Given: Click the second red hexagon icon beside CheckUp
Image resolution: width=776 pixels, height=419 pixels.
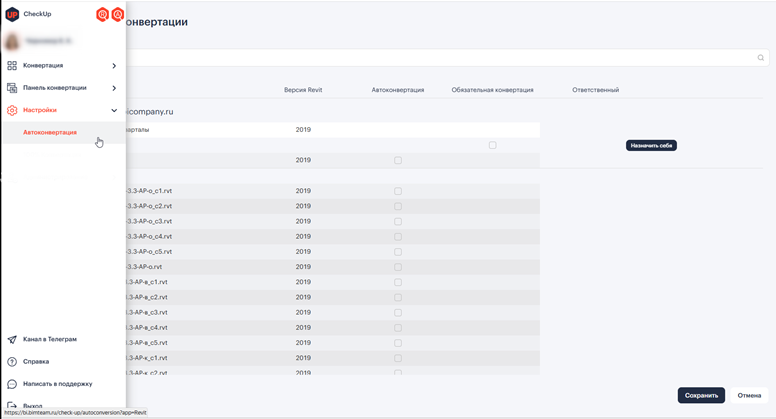Looking at the screenshot, I should 117,15.
